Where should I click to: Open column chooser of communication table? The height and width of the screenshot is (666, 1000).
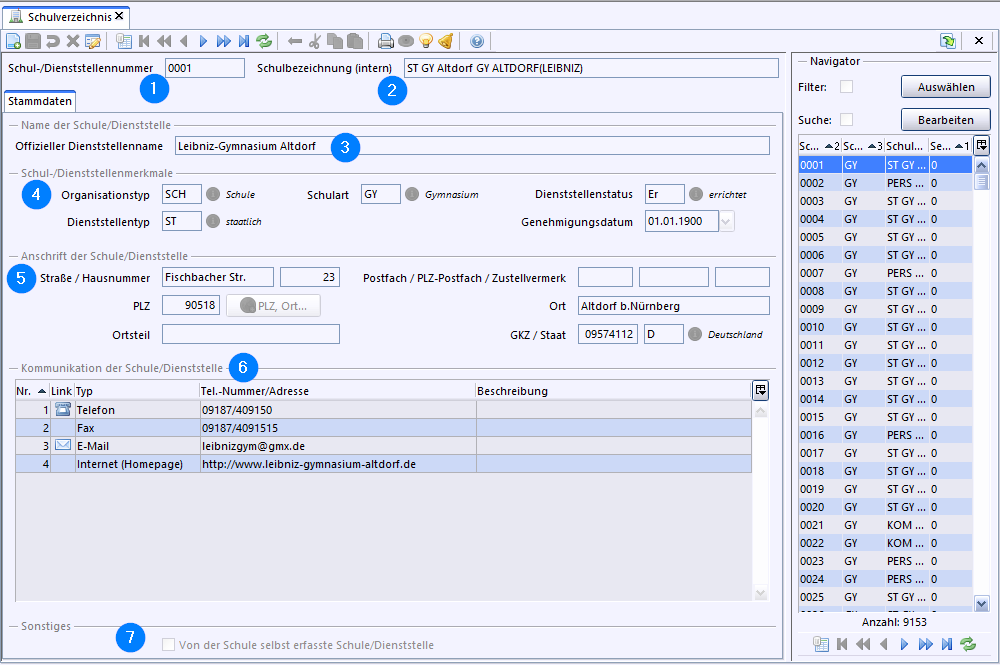[x=761, y=390]
